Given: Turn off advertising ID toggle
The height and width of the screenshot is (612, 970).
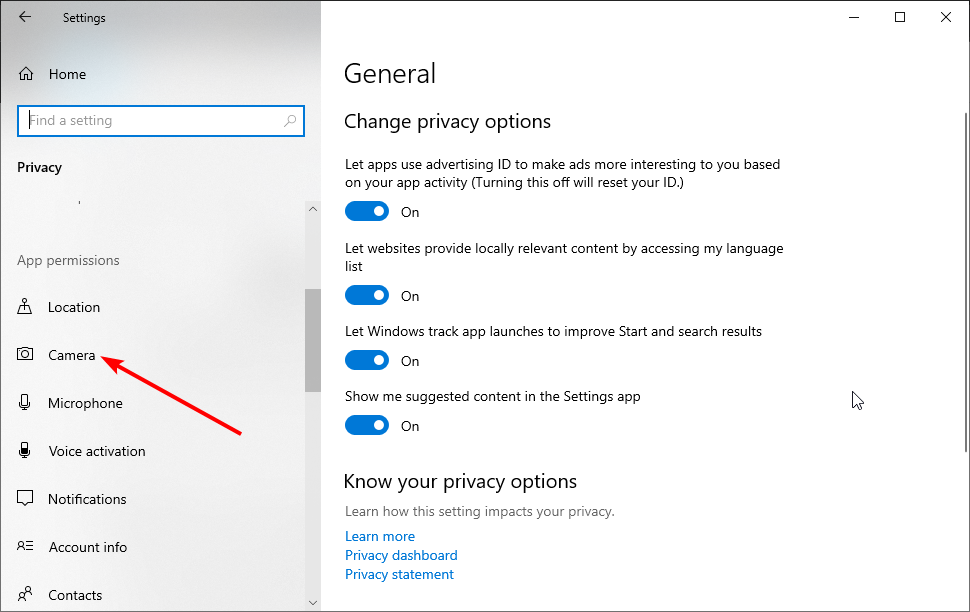Looking at the screenshot, I should point(367,212).
